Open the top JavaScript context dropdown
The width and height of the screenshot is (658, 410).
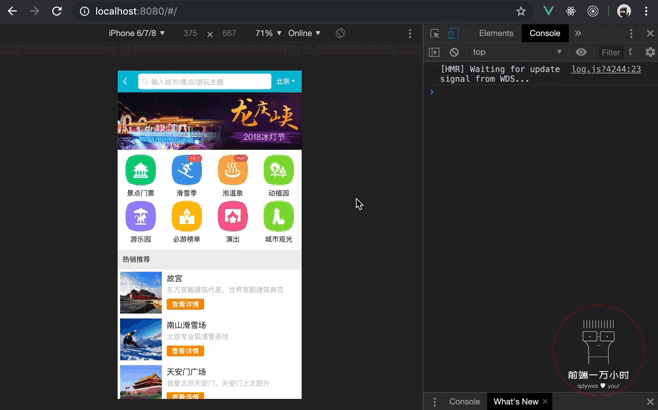tap(517, 52)
